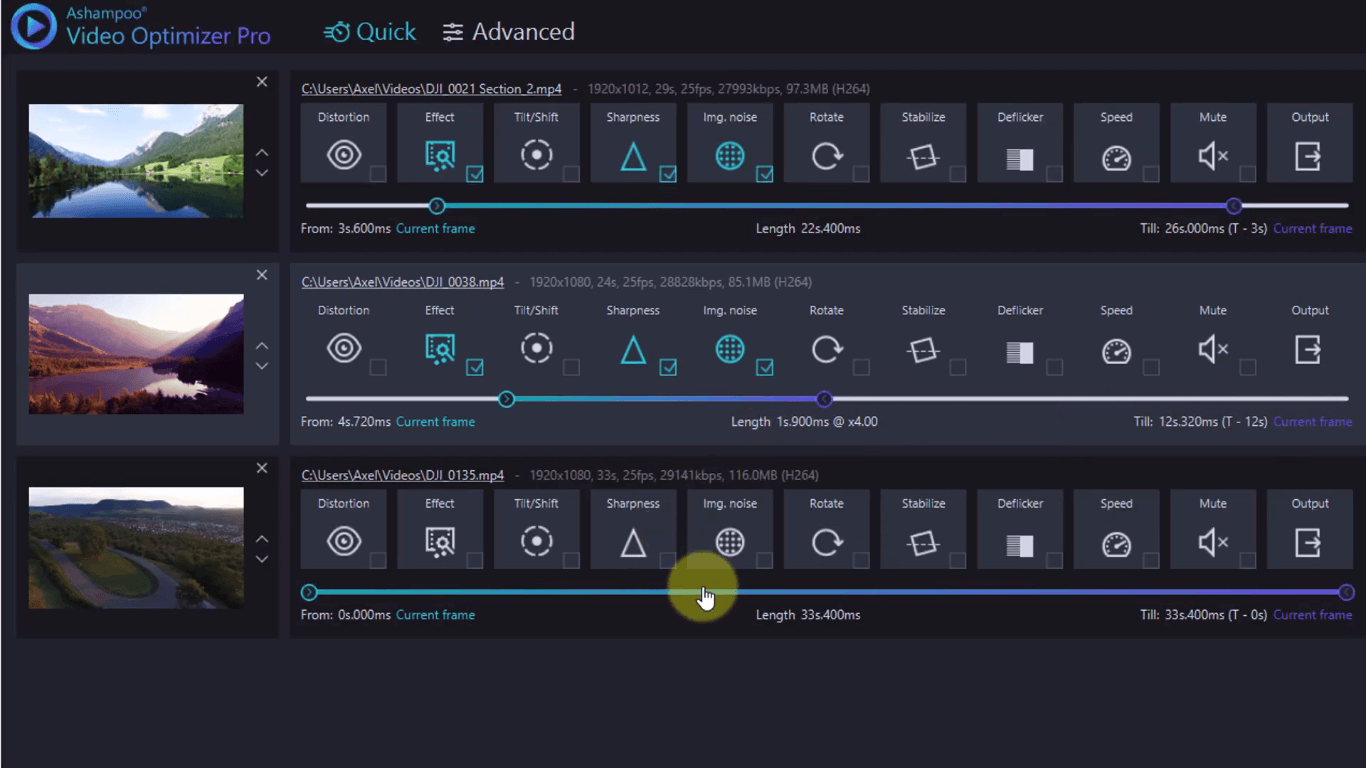
Task: Open the DJI_0038.mp4 file path link
Action: (x=403, y=282)
